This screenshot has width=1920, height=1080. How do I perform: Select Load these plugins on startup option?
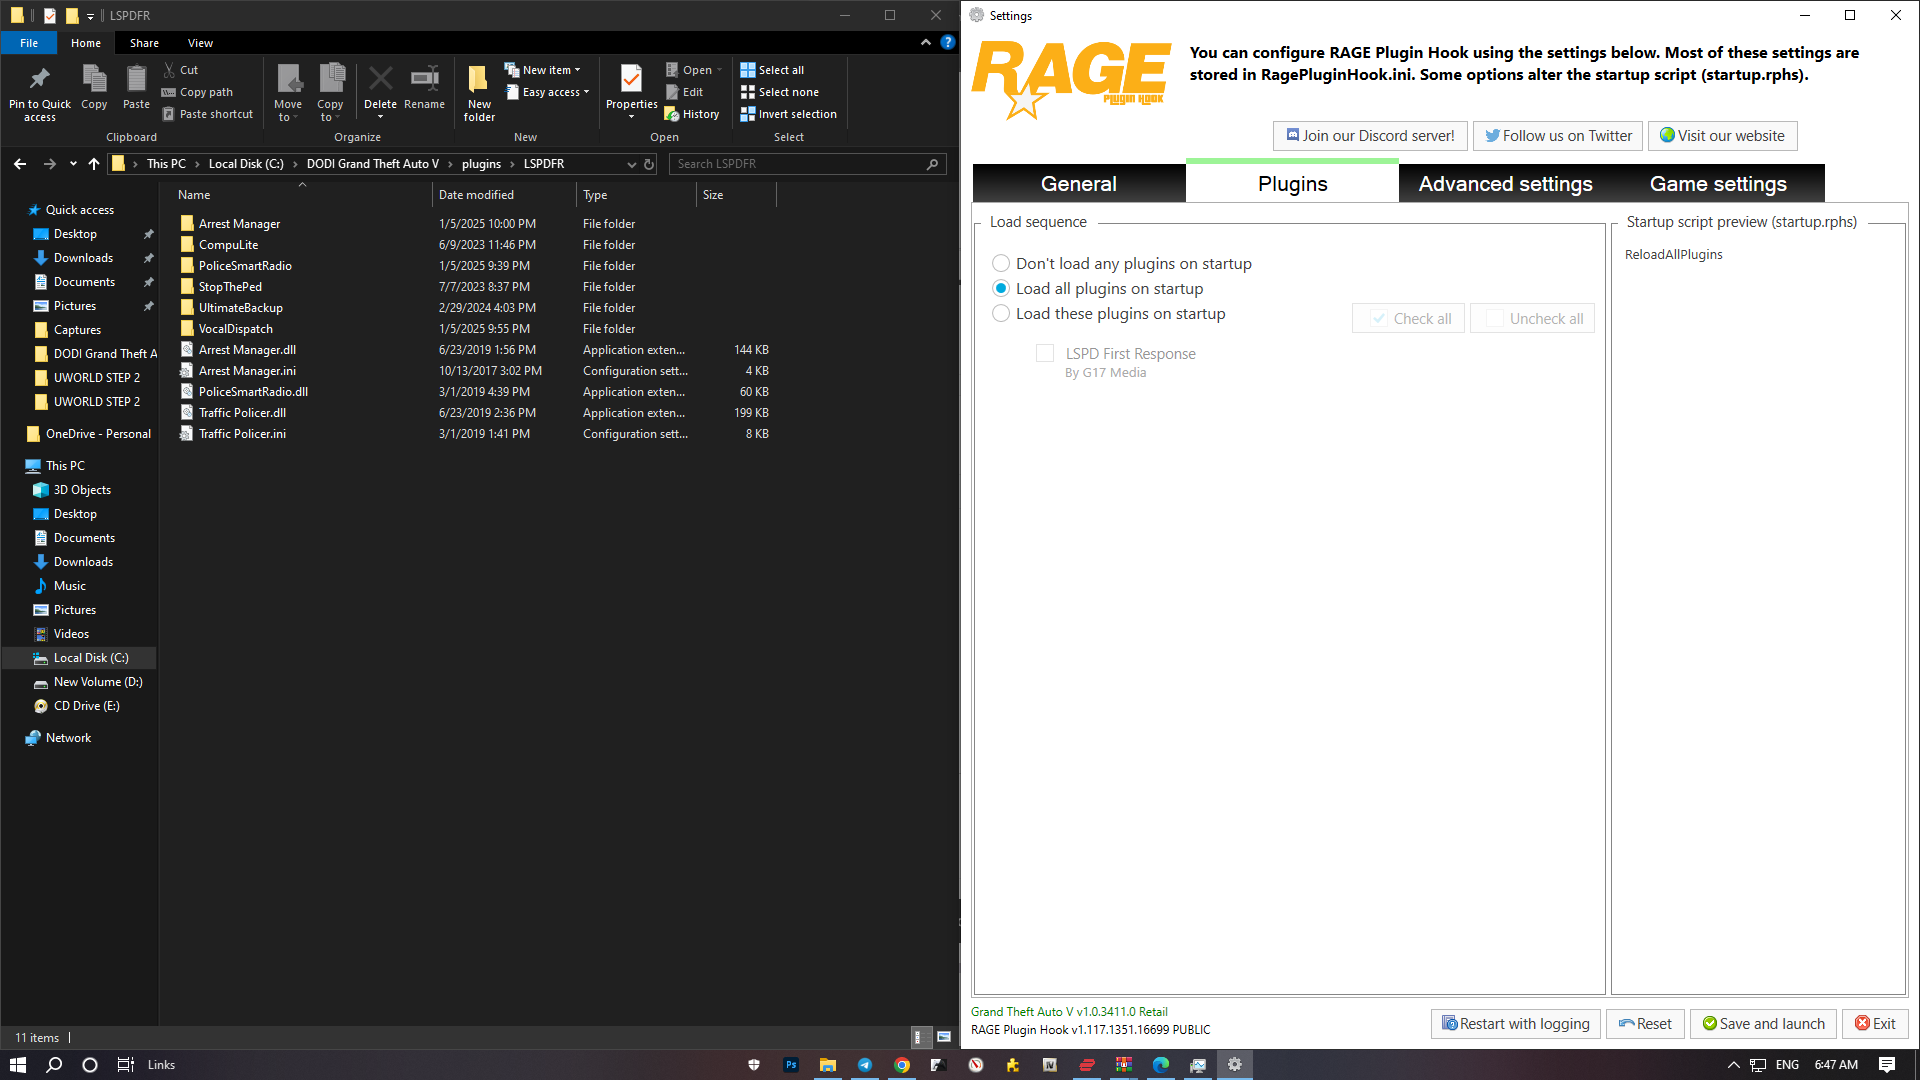click(x=1001, y=314)
